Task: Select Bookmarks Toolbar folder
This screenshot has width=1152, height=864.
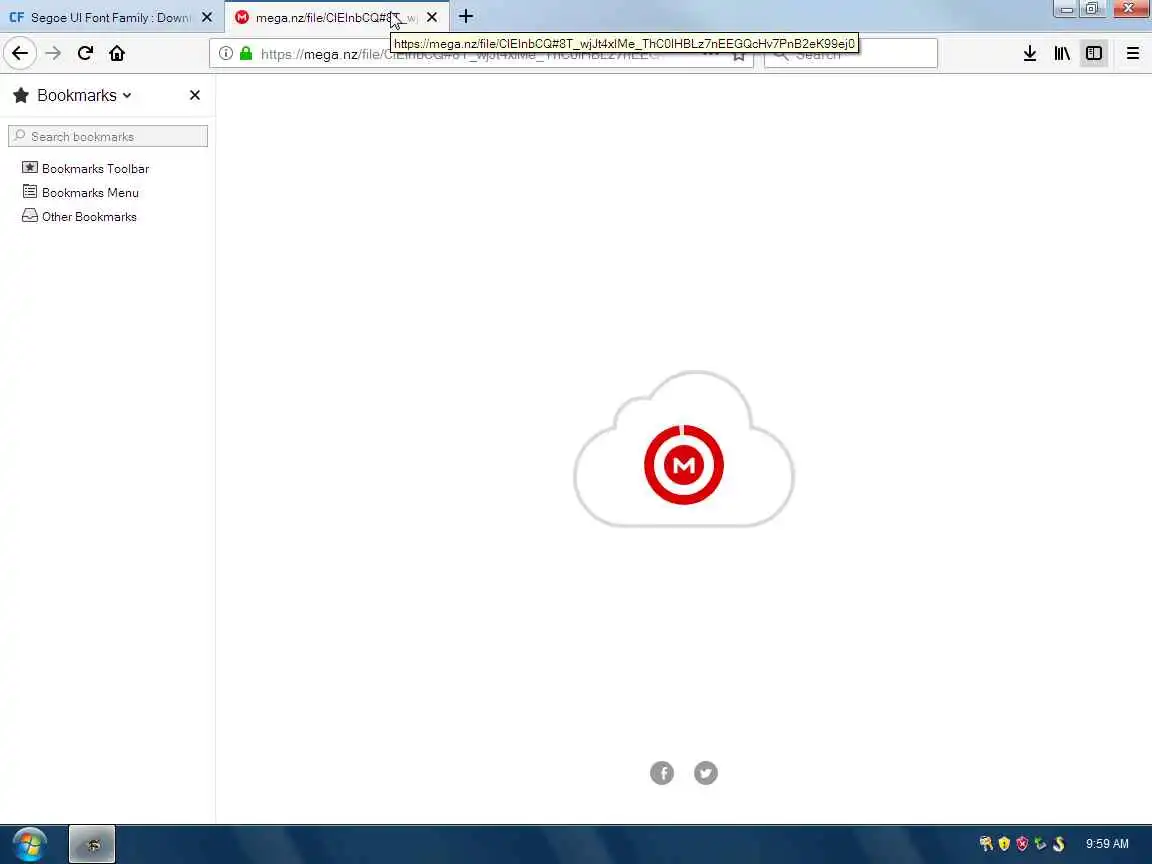Action: coord(96,168)
